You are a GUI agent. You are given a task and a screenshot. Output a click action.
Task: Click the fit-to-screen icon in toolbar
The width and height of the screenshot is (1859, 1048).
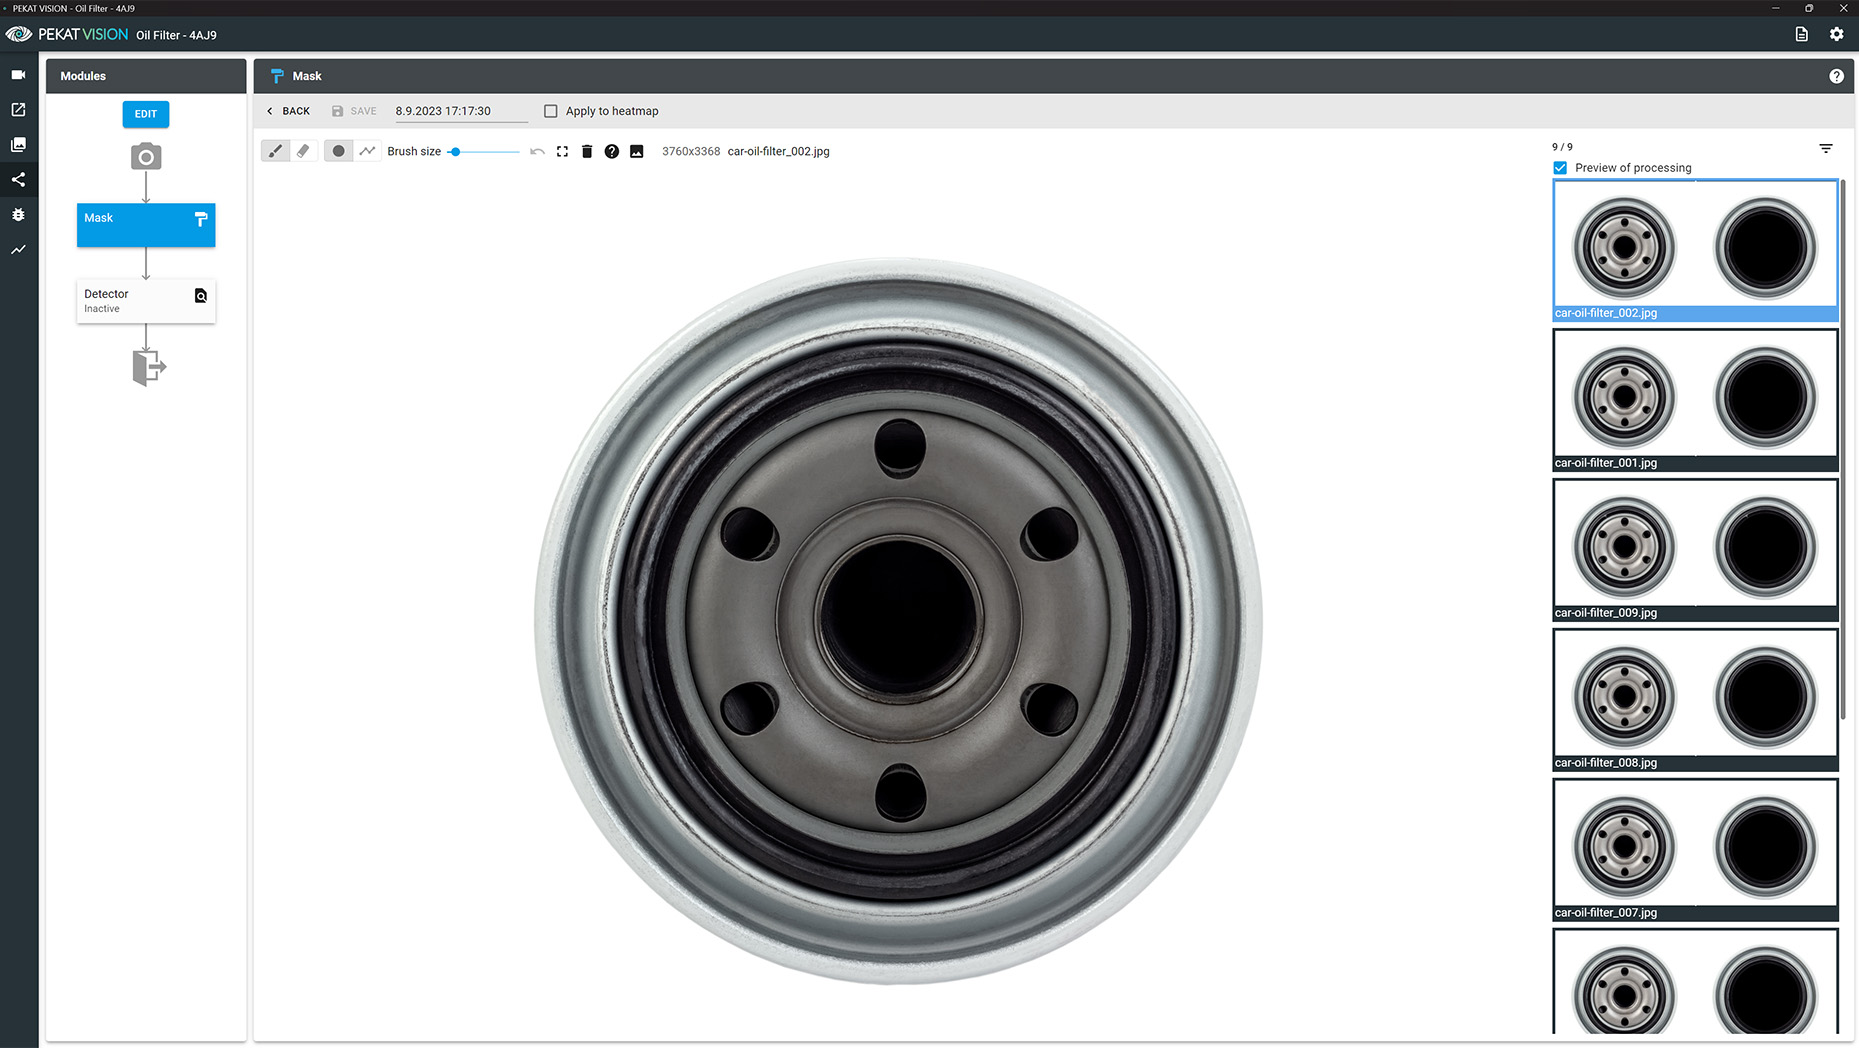pyautogui.click(x=562, y=151)
